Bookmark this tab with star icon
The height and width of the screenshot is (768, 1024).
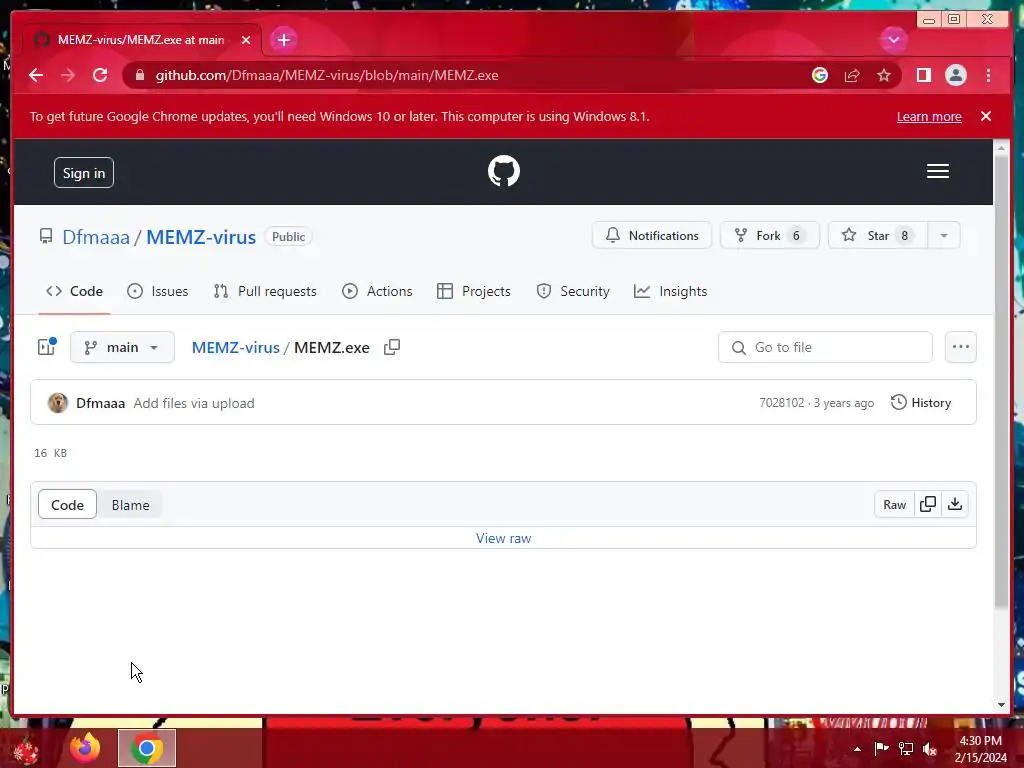click(884, 75)
